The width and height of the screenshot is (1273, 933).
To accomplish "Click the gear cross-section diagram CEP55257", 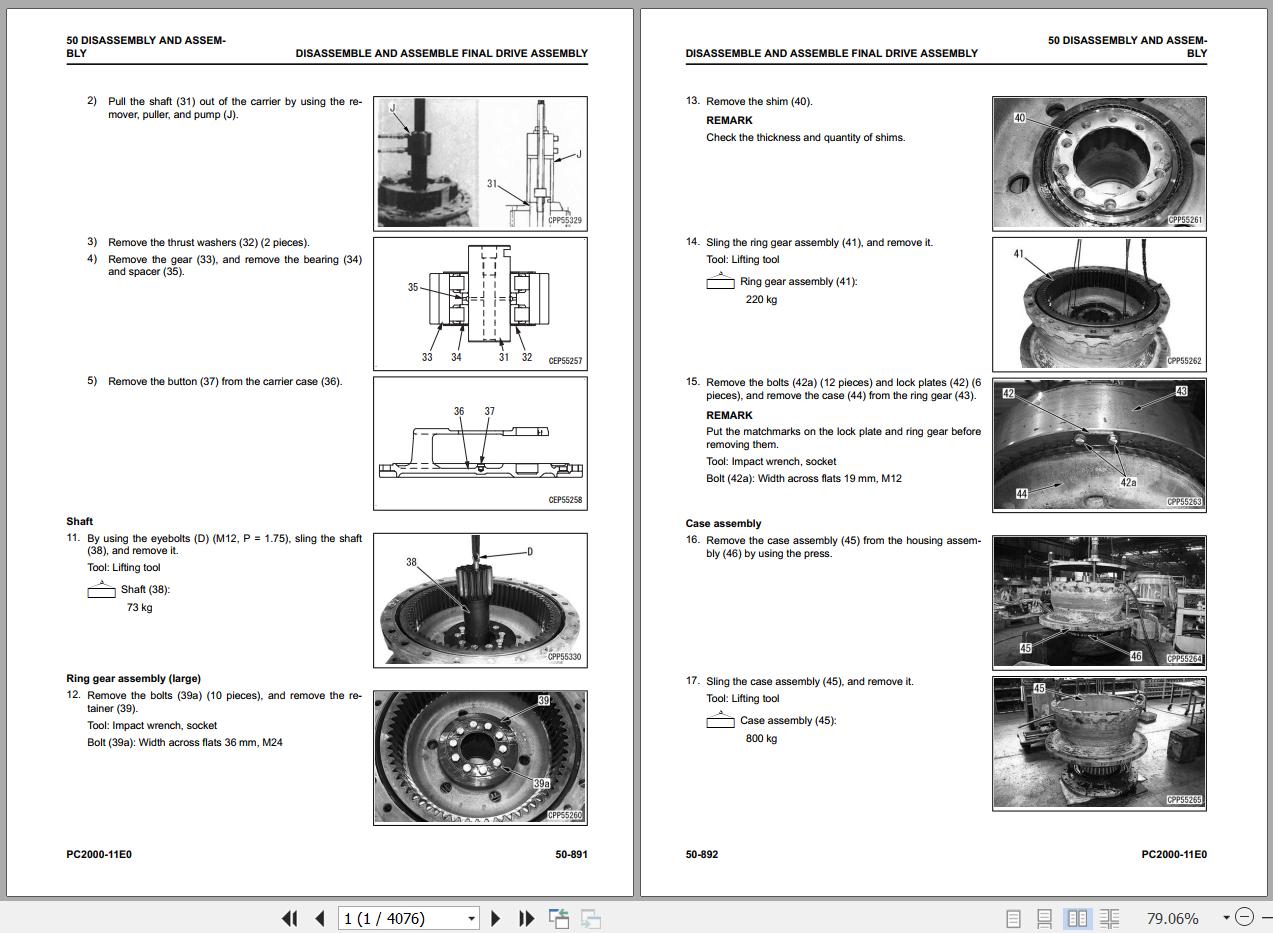I will [x=480, y=303].
